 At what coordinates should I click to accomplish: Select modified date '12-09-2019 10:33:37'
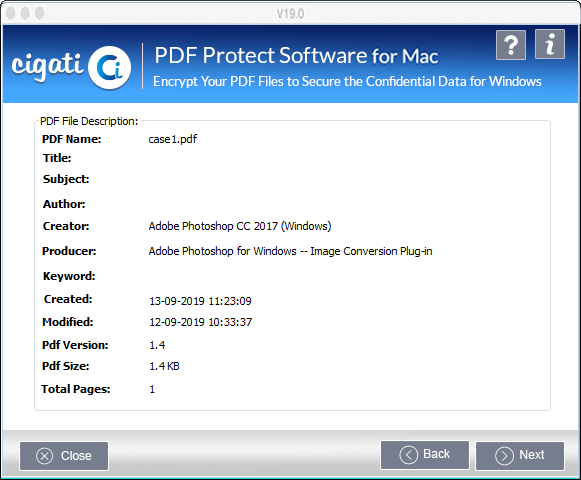(200, 322)
